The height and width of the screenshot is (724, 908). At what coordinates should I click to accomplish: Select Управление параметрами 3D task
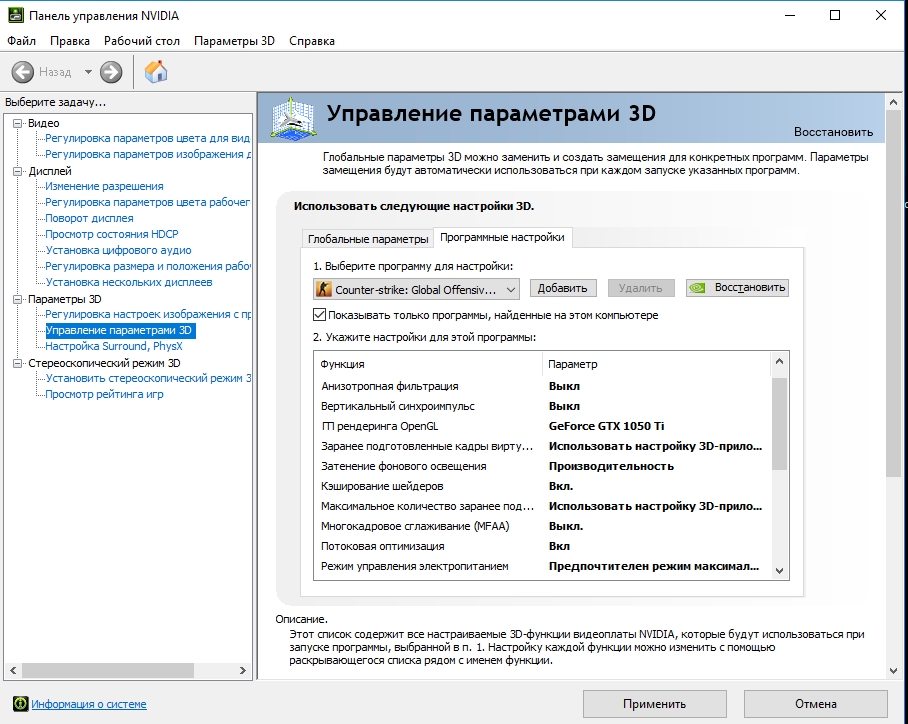coord(118,330)
